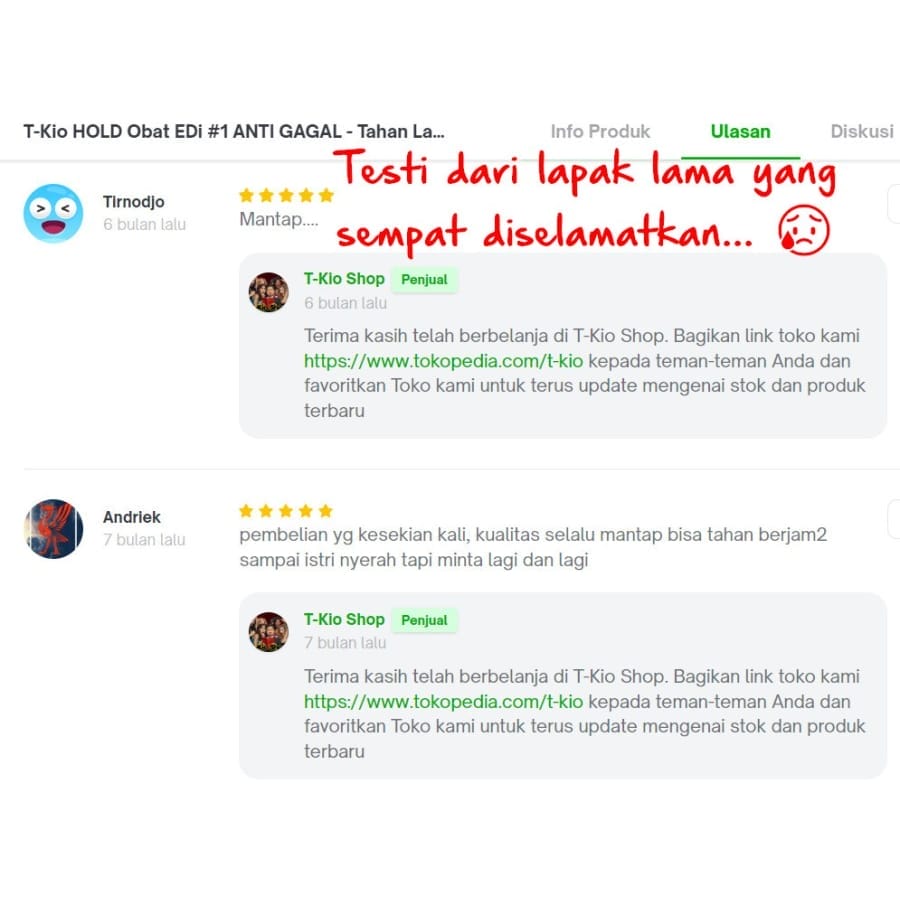Click the red crying emoji sticker
This screenshot has height=900, width=900.
point(804,230)
